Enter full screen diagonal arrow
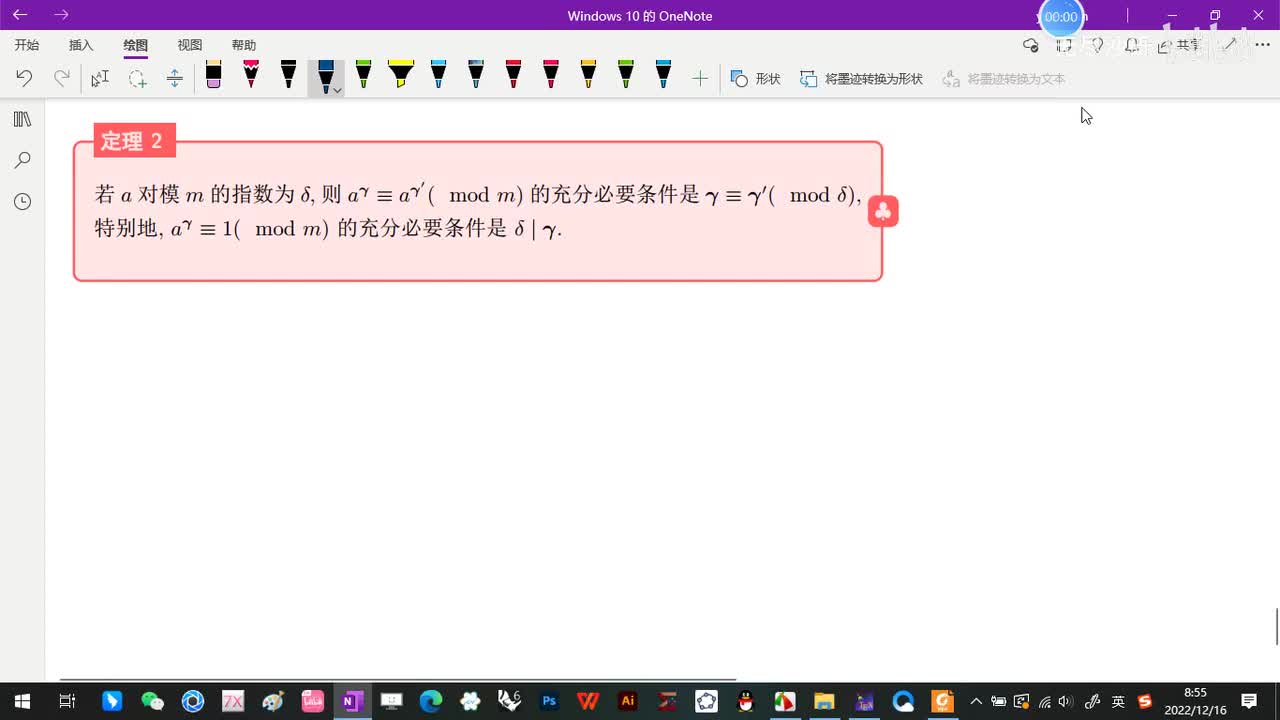Viewport: 1280px width, 720px height. pos(1230,45)
